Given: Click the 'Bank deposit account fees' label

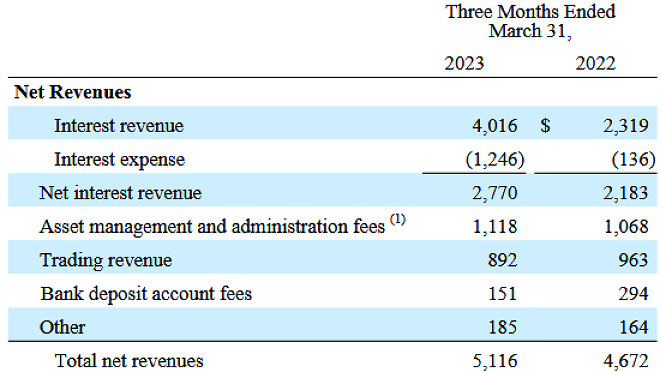Looking at the screenshot, I should [x=146, y=294].
